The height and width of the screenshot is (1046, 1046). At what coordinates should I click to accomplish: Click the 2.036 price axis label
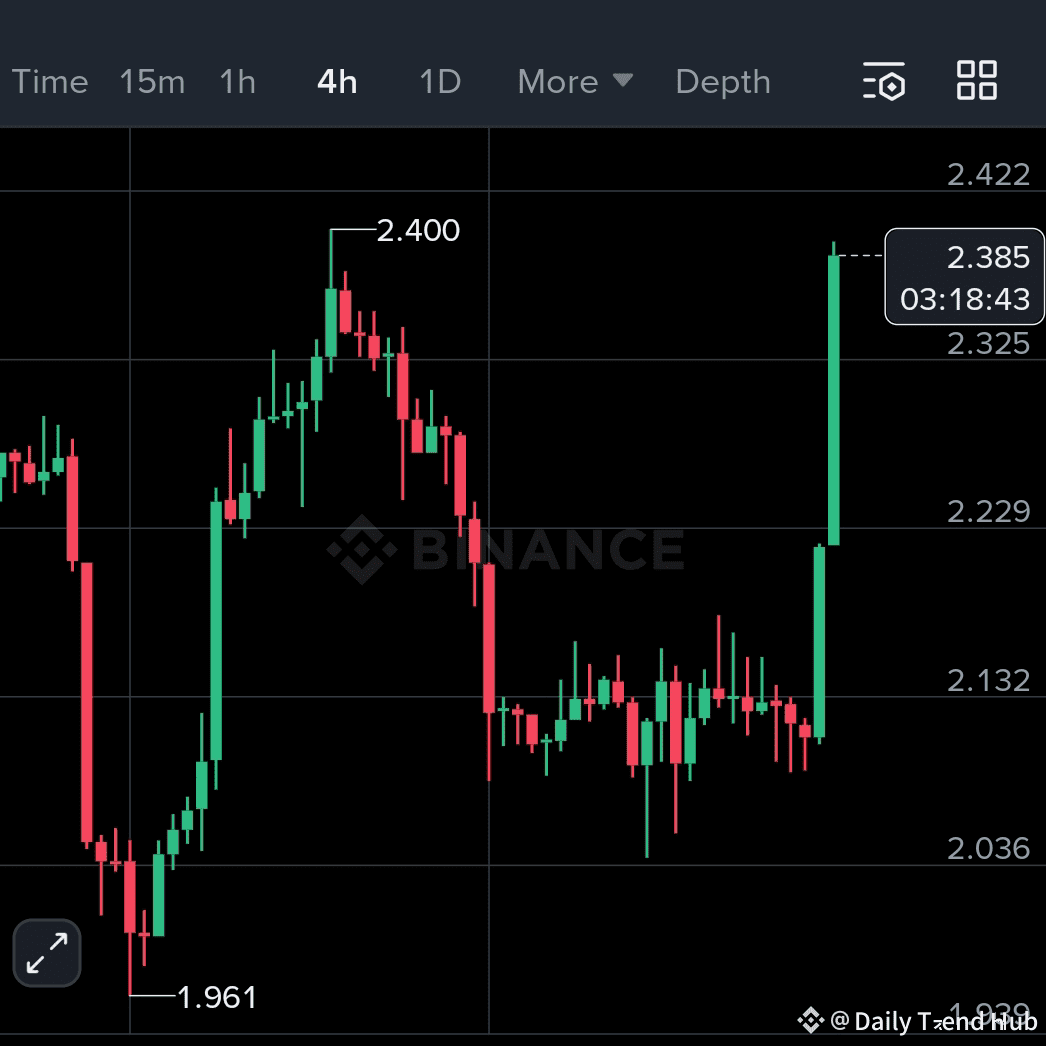click(x=988, y=848)
